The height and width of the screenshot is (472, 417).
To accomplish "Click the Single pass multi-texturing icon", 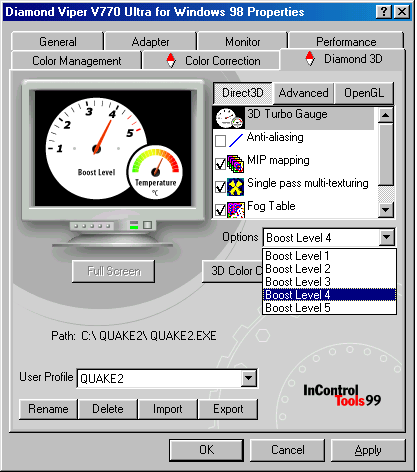I will (236, 187).
